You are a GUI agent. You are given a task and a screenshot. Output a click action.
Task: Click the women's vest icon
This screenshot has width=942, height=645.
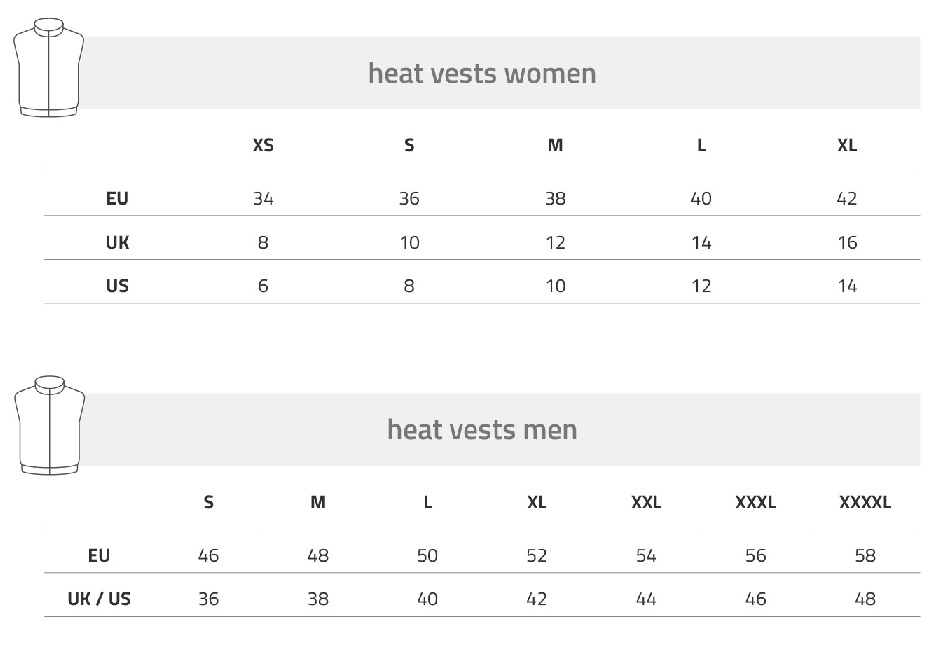[x=48, y=66]
